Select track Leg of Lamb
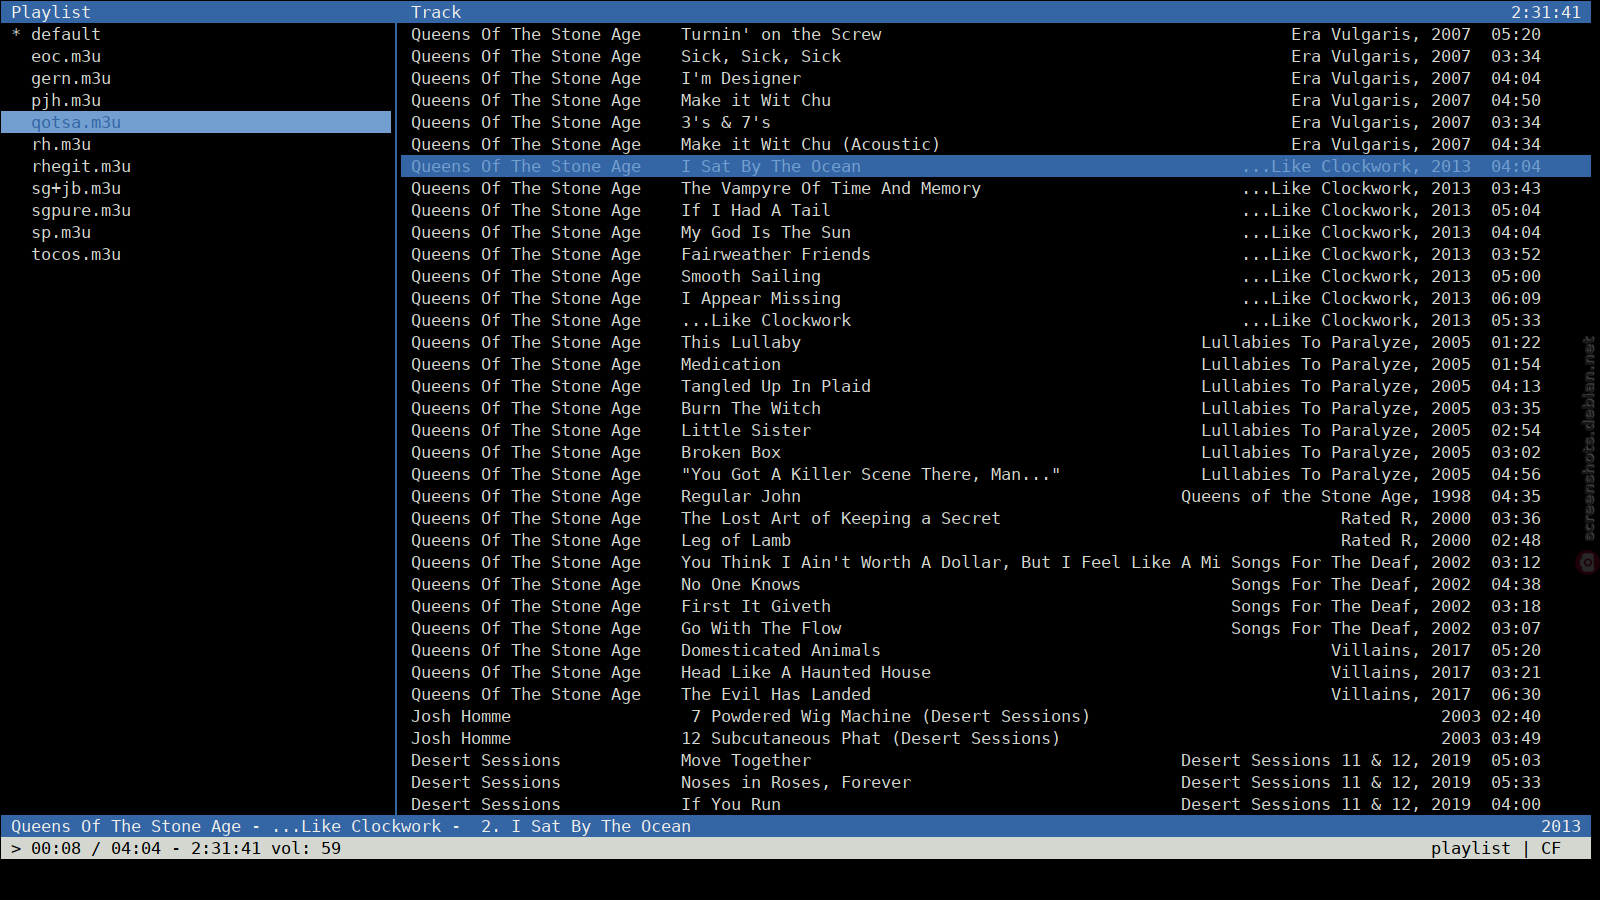The image size is (1600, 900). coord(996,540)
